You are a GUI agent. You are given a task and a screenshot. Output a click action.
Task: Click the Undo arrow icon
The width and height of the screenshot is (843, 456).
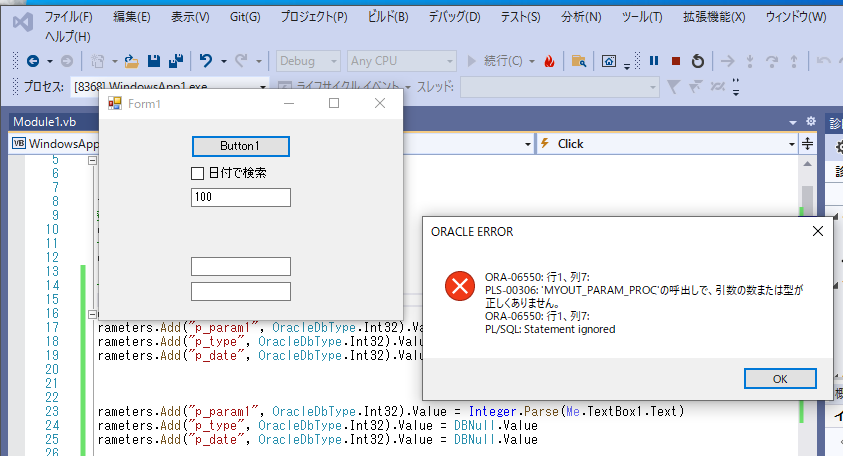[x=205, y=61]
